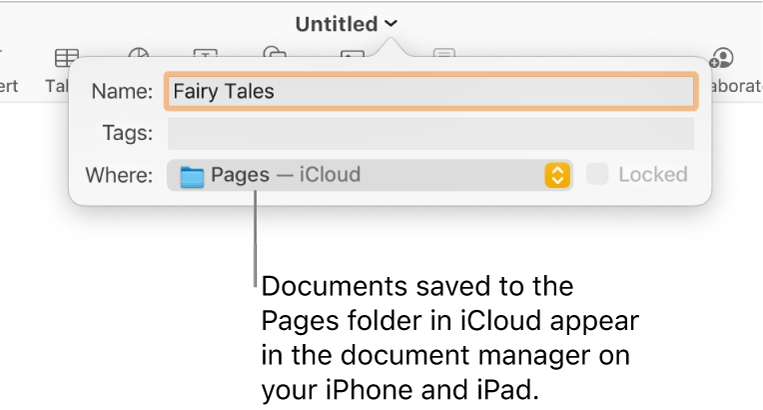Click the Comment icon in the toolbar

pyautogui.click(x=445, y=56)
